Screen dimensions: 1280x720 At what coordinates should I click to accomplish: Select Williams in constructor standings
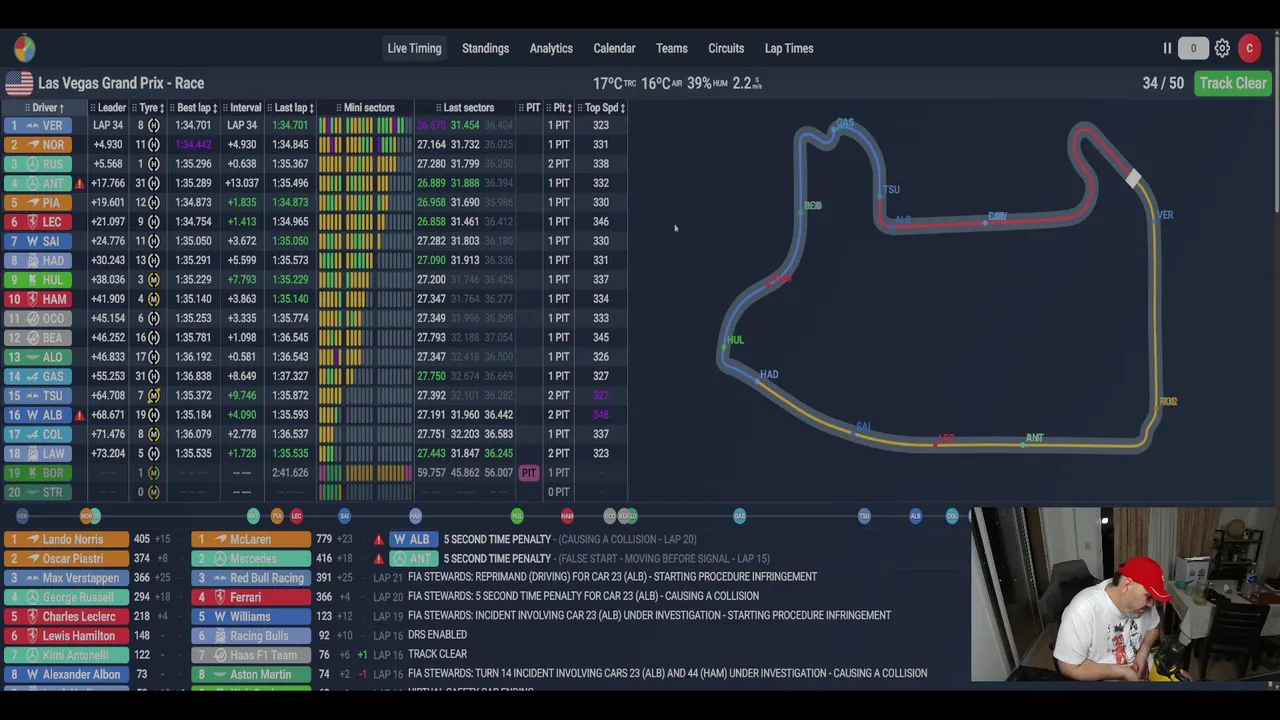coord(251,617)
